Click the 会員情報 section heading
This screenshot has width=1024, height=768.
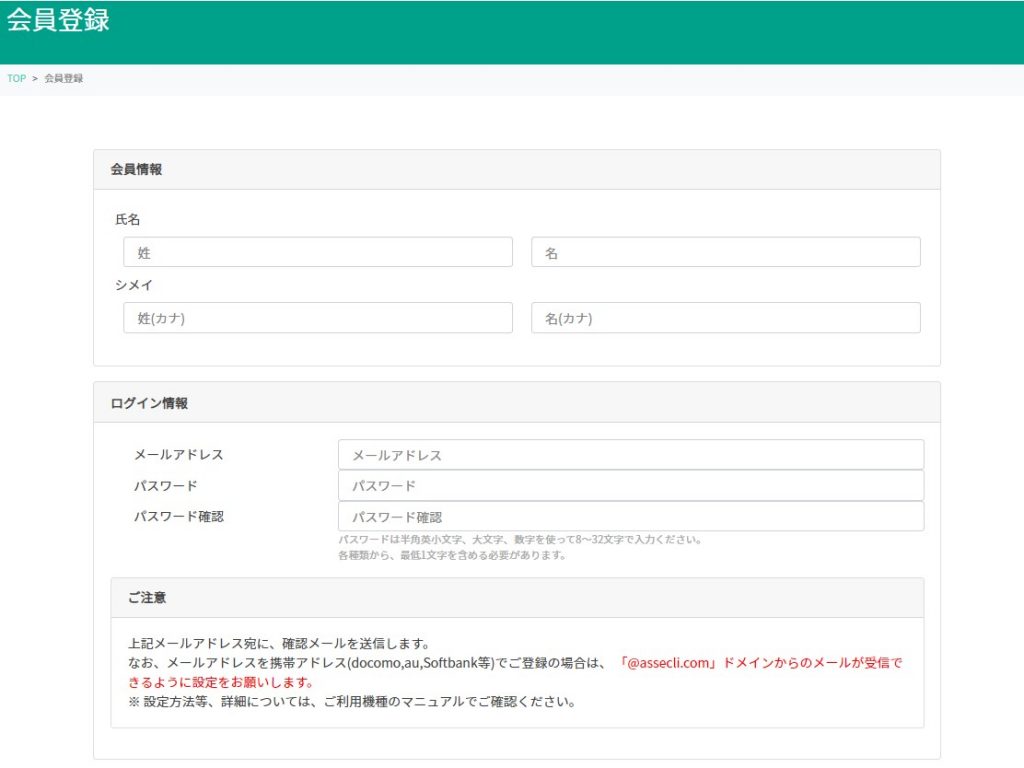point(136,169)
